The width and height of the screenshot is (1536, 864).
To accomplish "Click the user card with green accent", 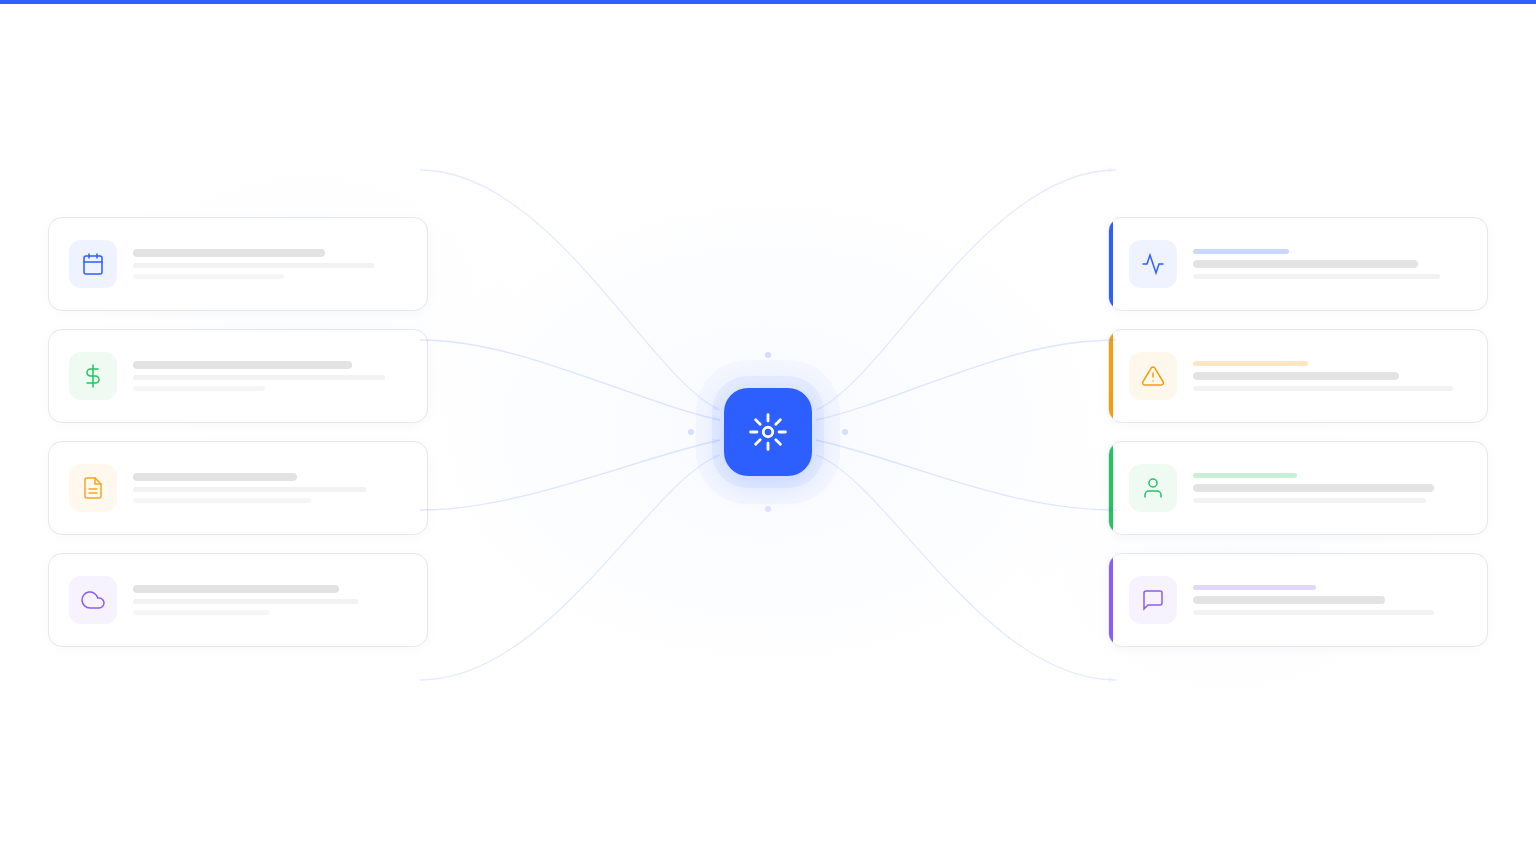I will pos(1298,488).
